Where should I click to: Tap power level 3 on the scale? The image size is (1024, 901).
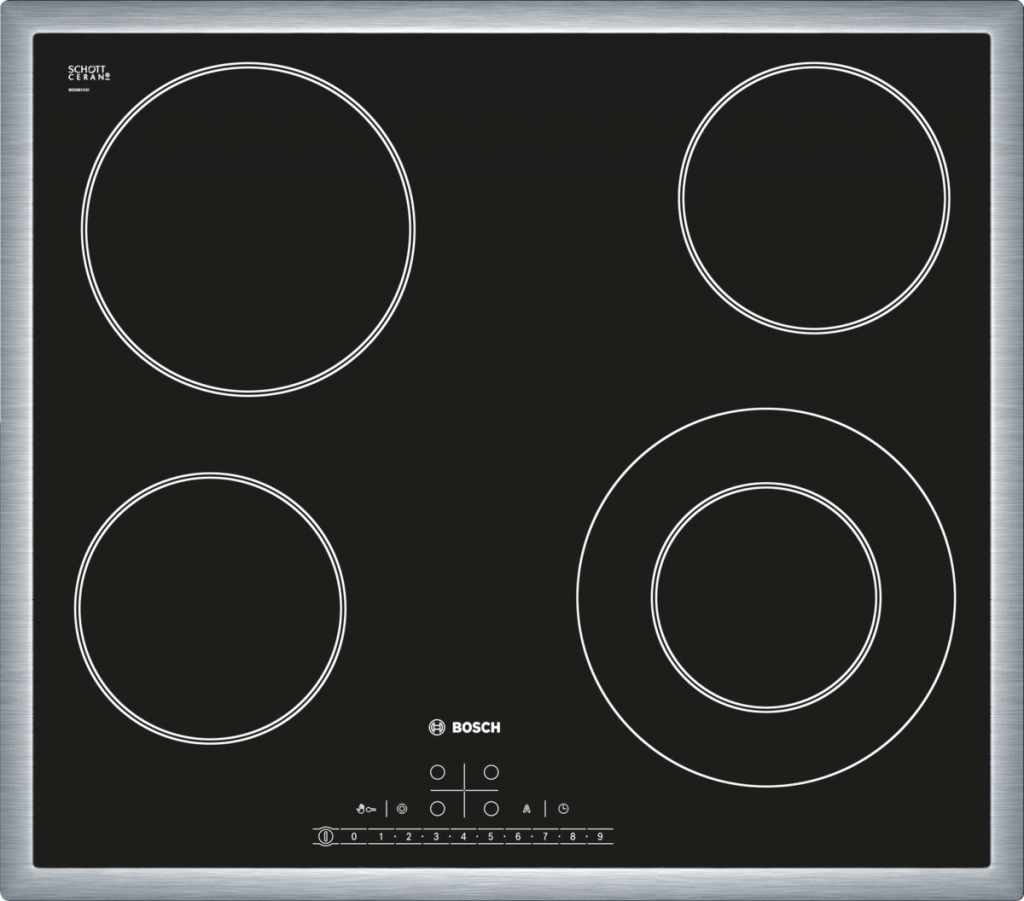(436, 836)
